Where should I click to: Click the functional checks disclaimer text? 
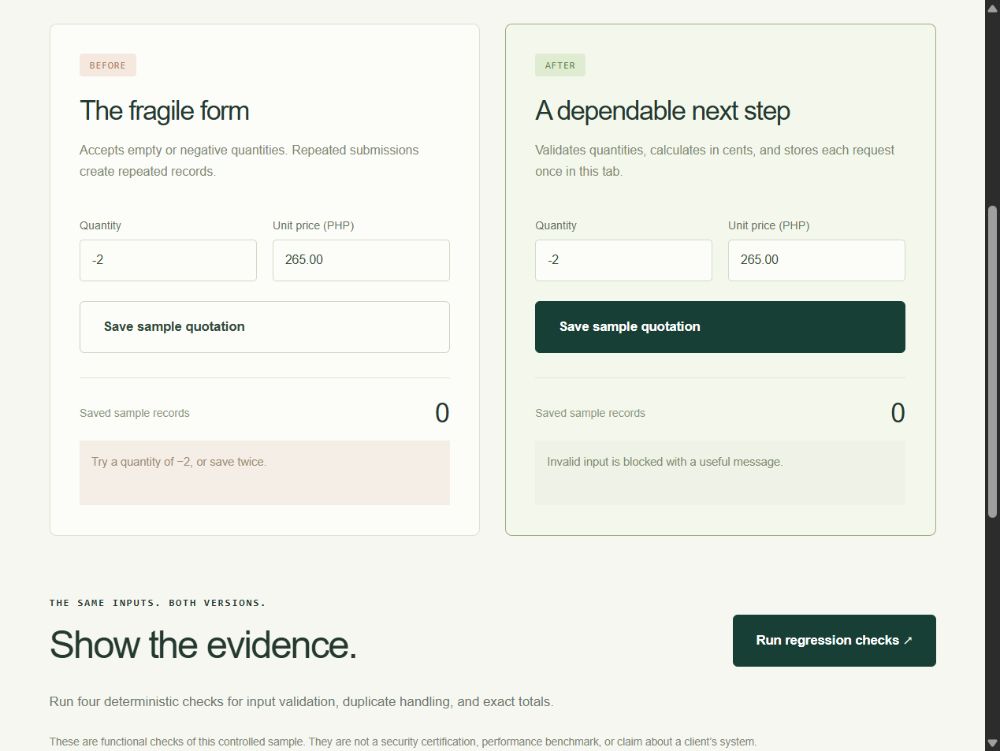coord(403,741)
